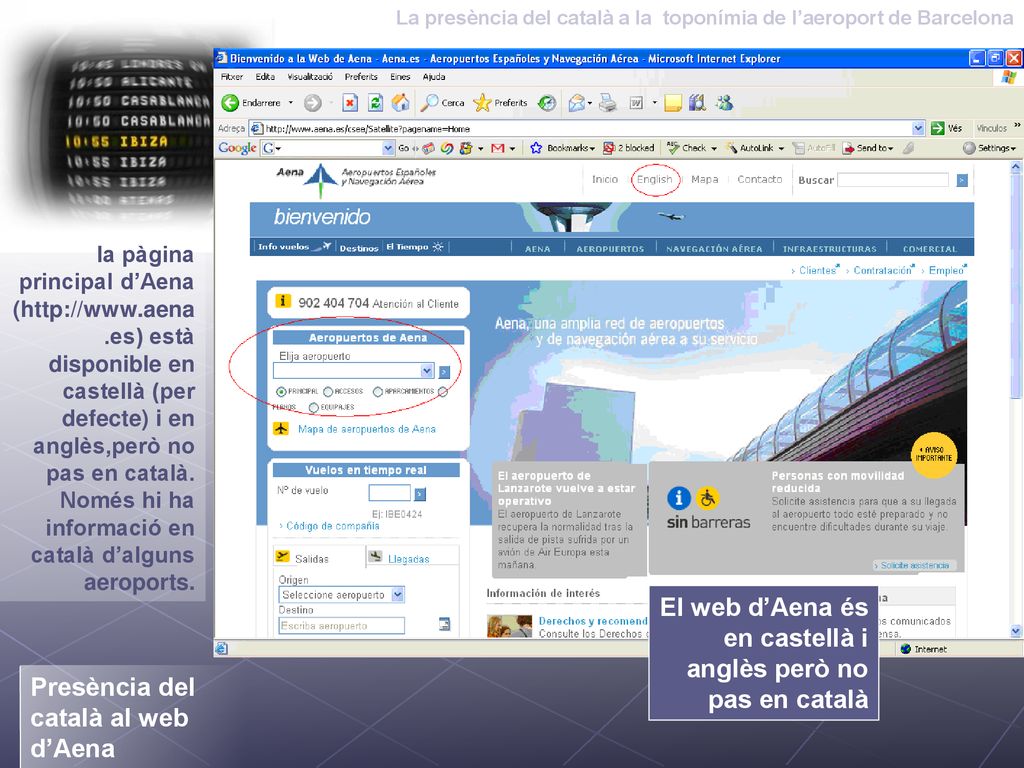
Task: Open the Google search box dropdown
Action: click(x=388, y=148)
